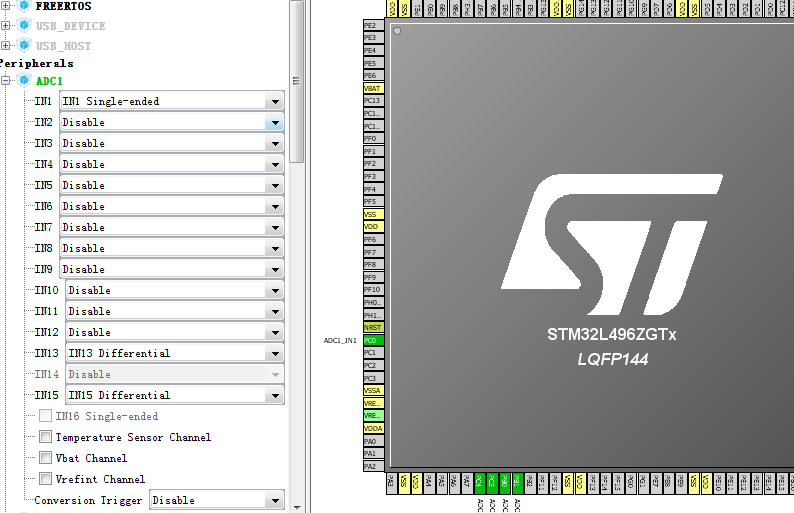
Task: Select the green PB0 pin at the chip bottom
Action: [x=504, y=484]
